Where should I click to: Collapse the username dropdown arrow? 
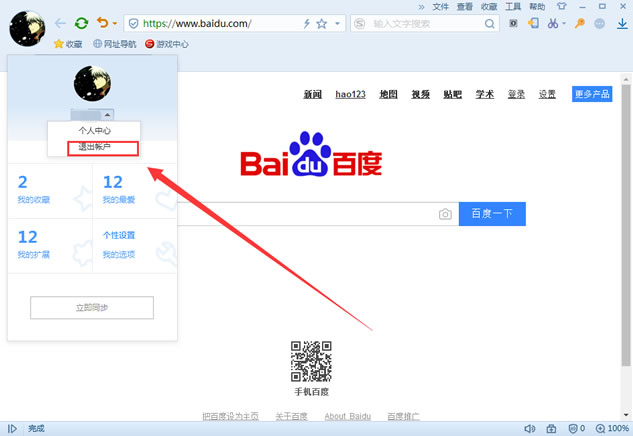coord(107,115)
